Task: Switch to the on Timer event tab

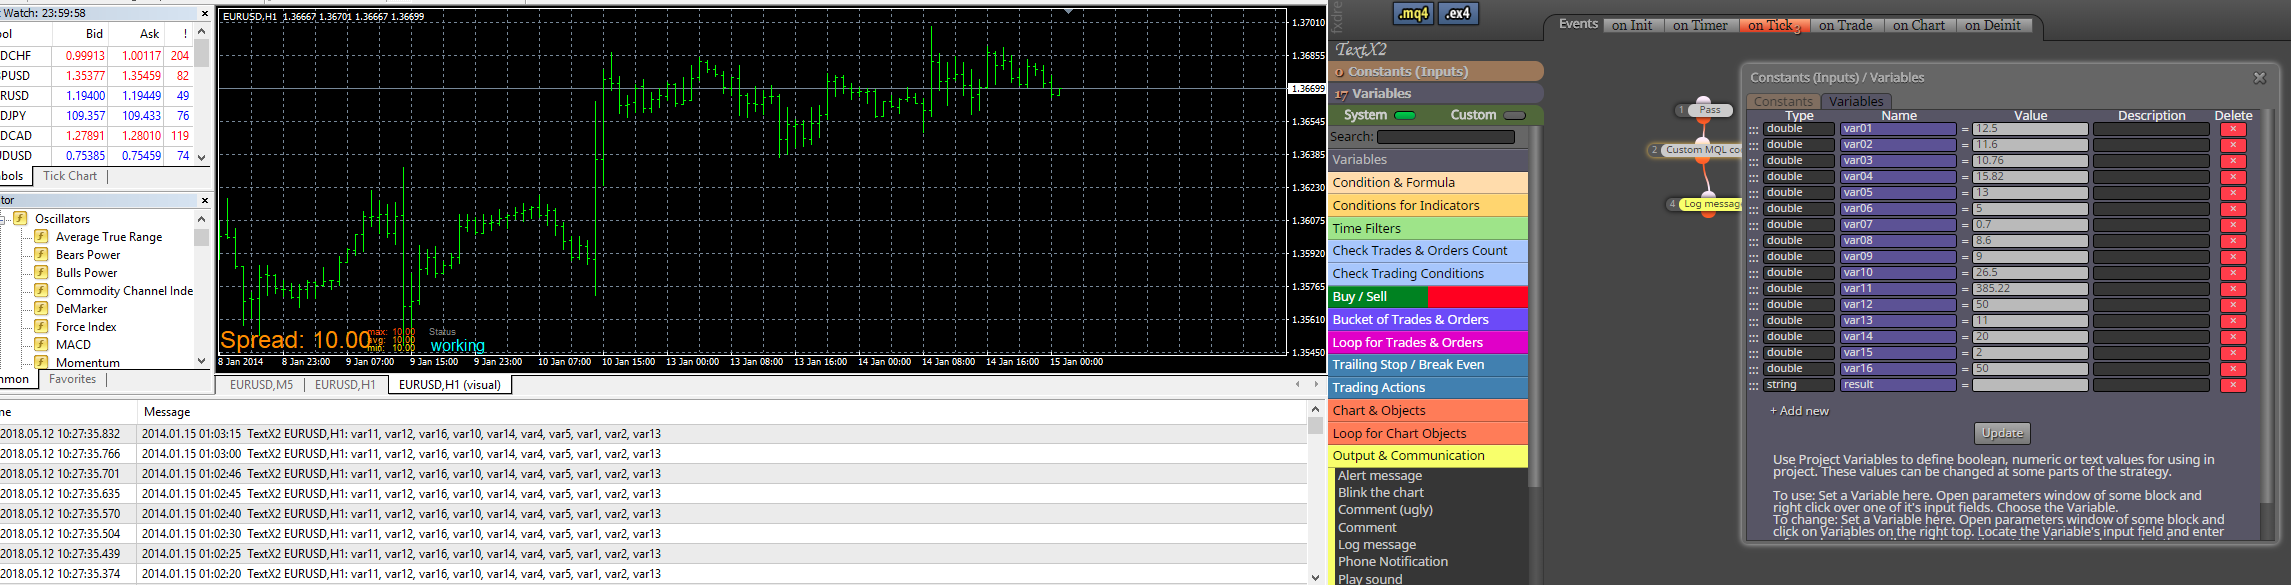Action: [1700, 25]
